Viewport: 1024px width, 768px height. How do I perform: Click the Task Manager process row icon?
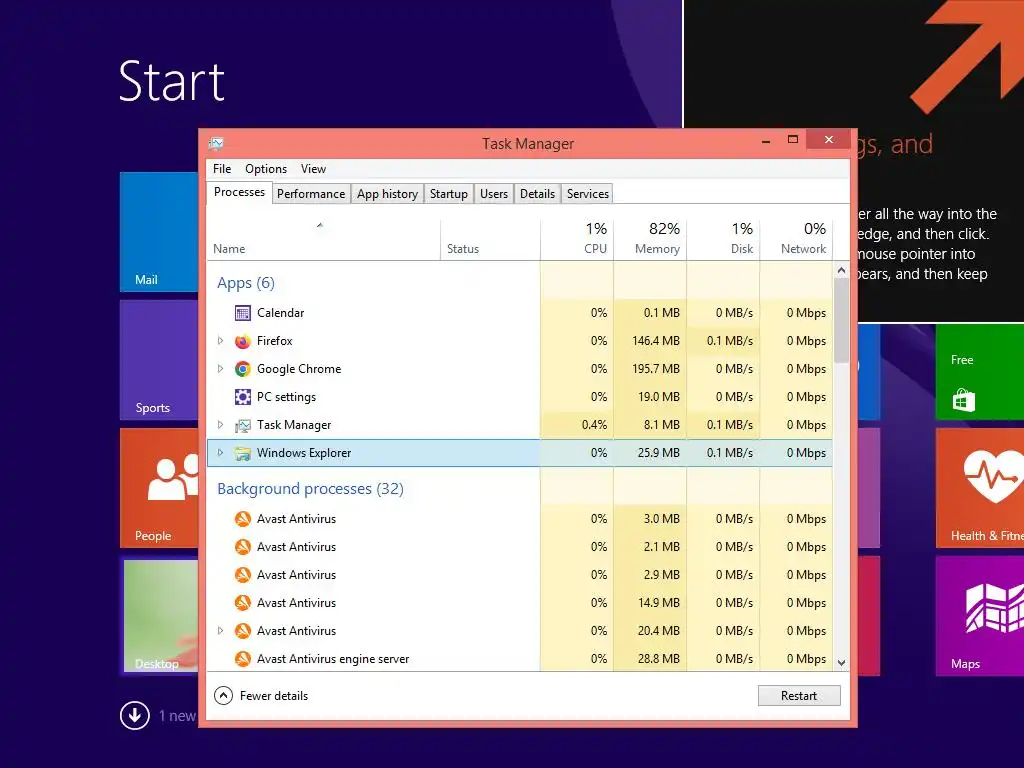click(242, 425)
